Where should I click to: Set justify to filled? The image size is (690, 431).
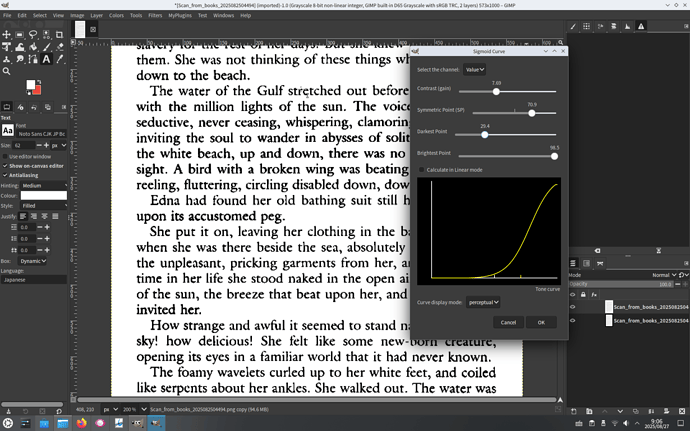[55, 216]
